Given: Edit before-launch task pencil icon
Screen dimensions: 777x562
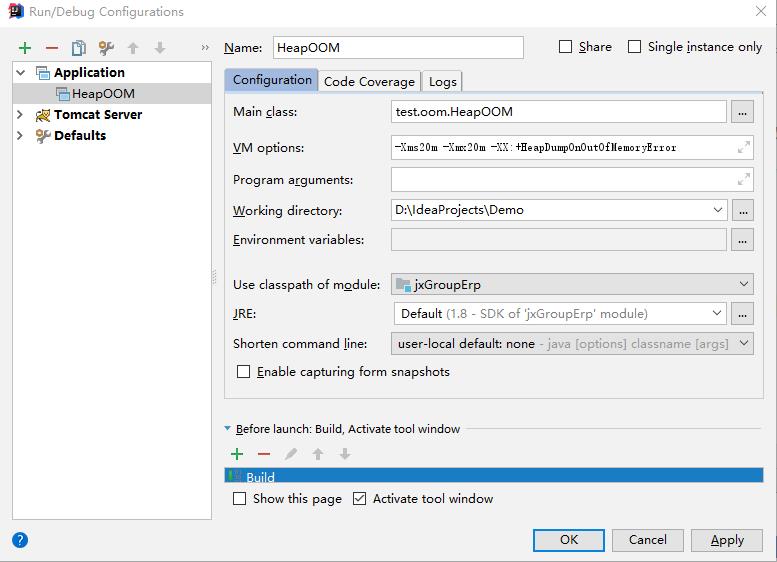Looking at the screenshot, I should point(291,454).
